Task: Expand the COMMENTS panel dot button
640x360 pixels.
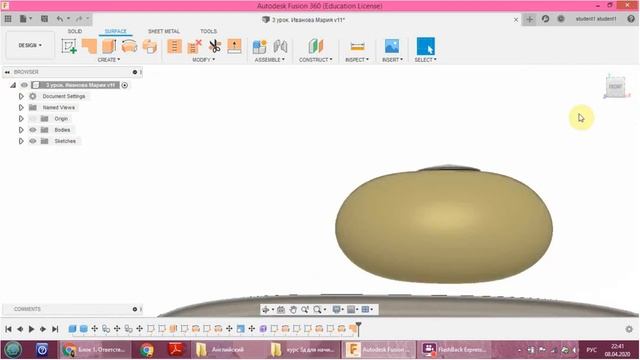Action: pos(135,309)
